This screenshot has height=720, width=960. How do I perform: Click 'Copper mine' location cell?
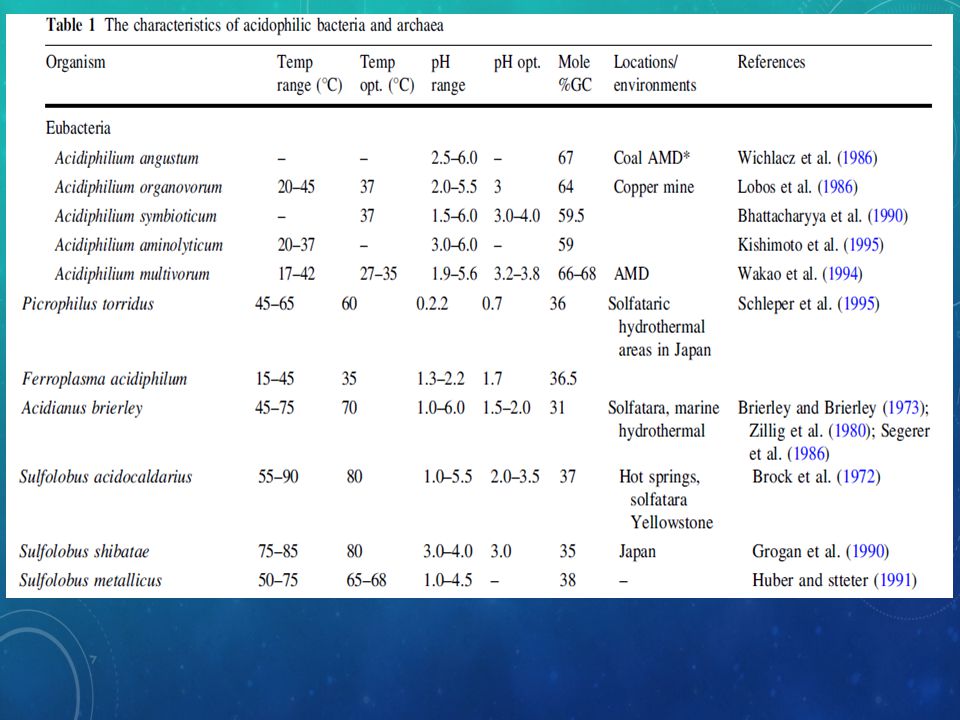pos(654,187)
